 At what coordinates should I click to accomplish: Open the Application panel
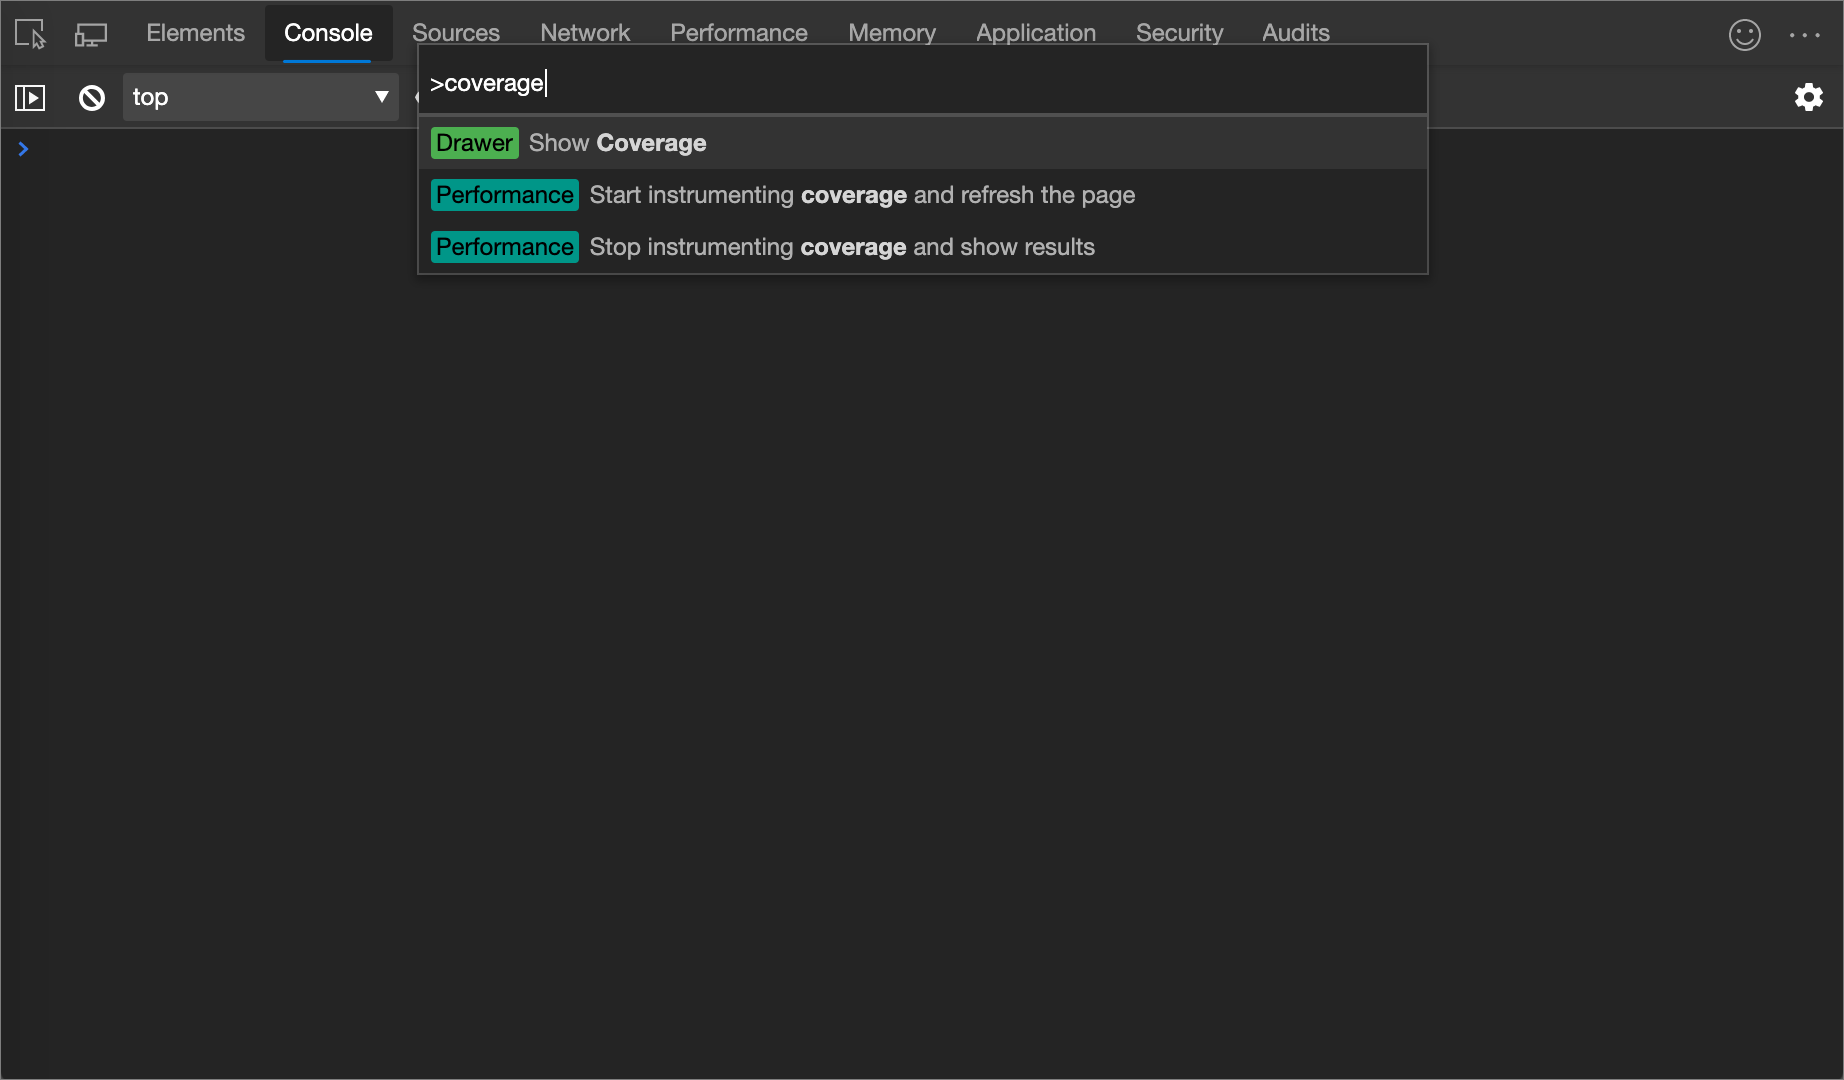point(1035,32)
